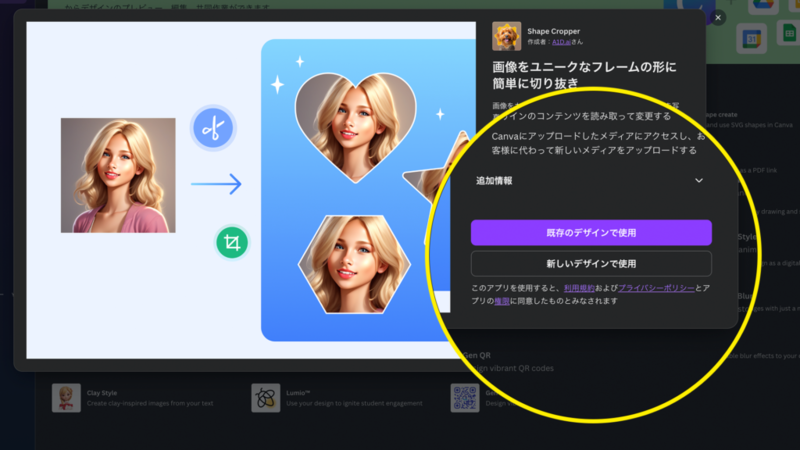Open the 権限 permissions link
Image resolution: width=800 pixels, height=450 pixels.
click(x=502, y=301)
